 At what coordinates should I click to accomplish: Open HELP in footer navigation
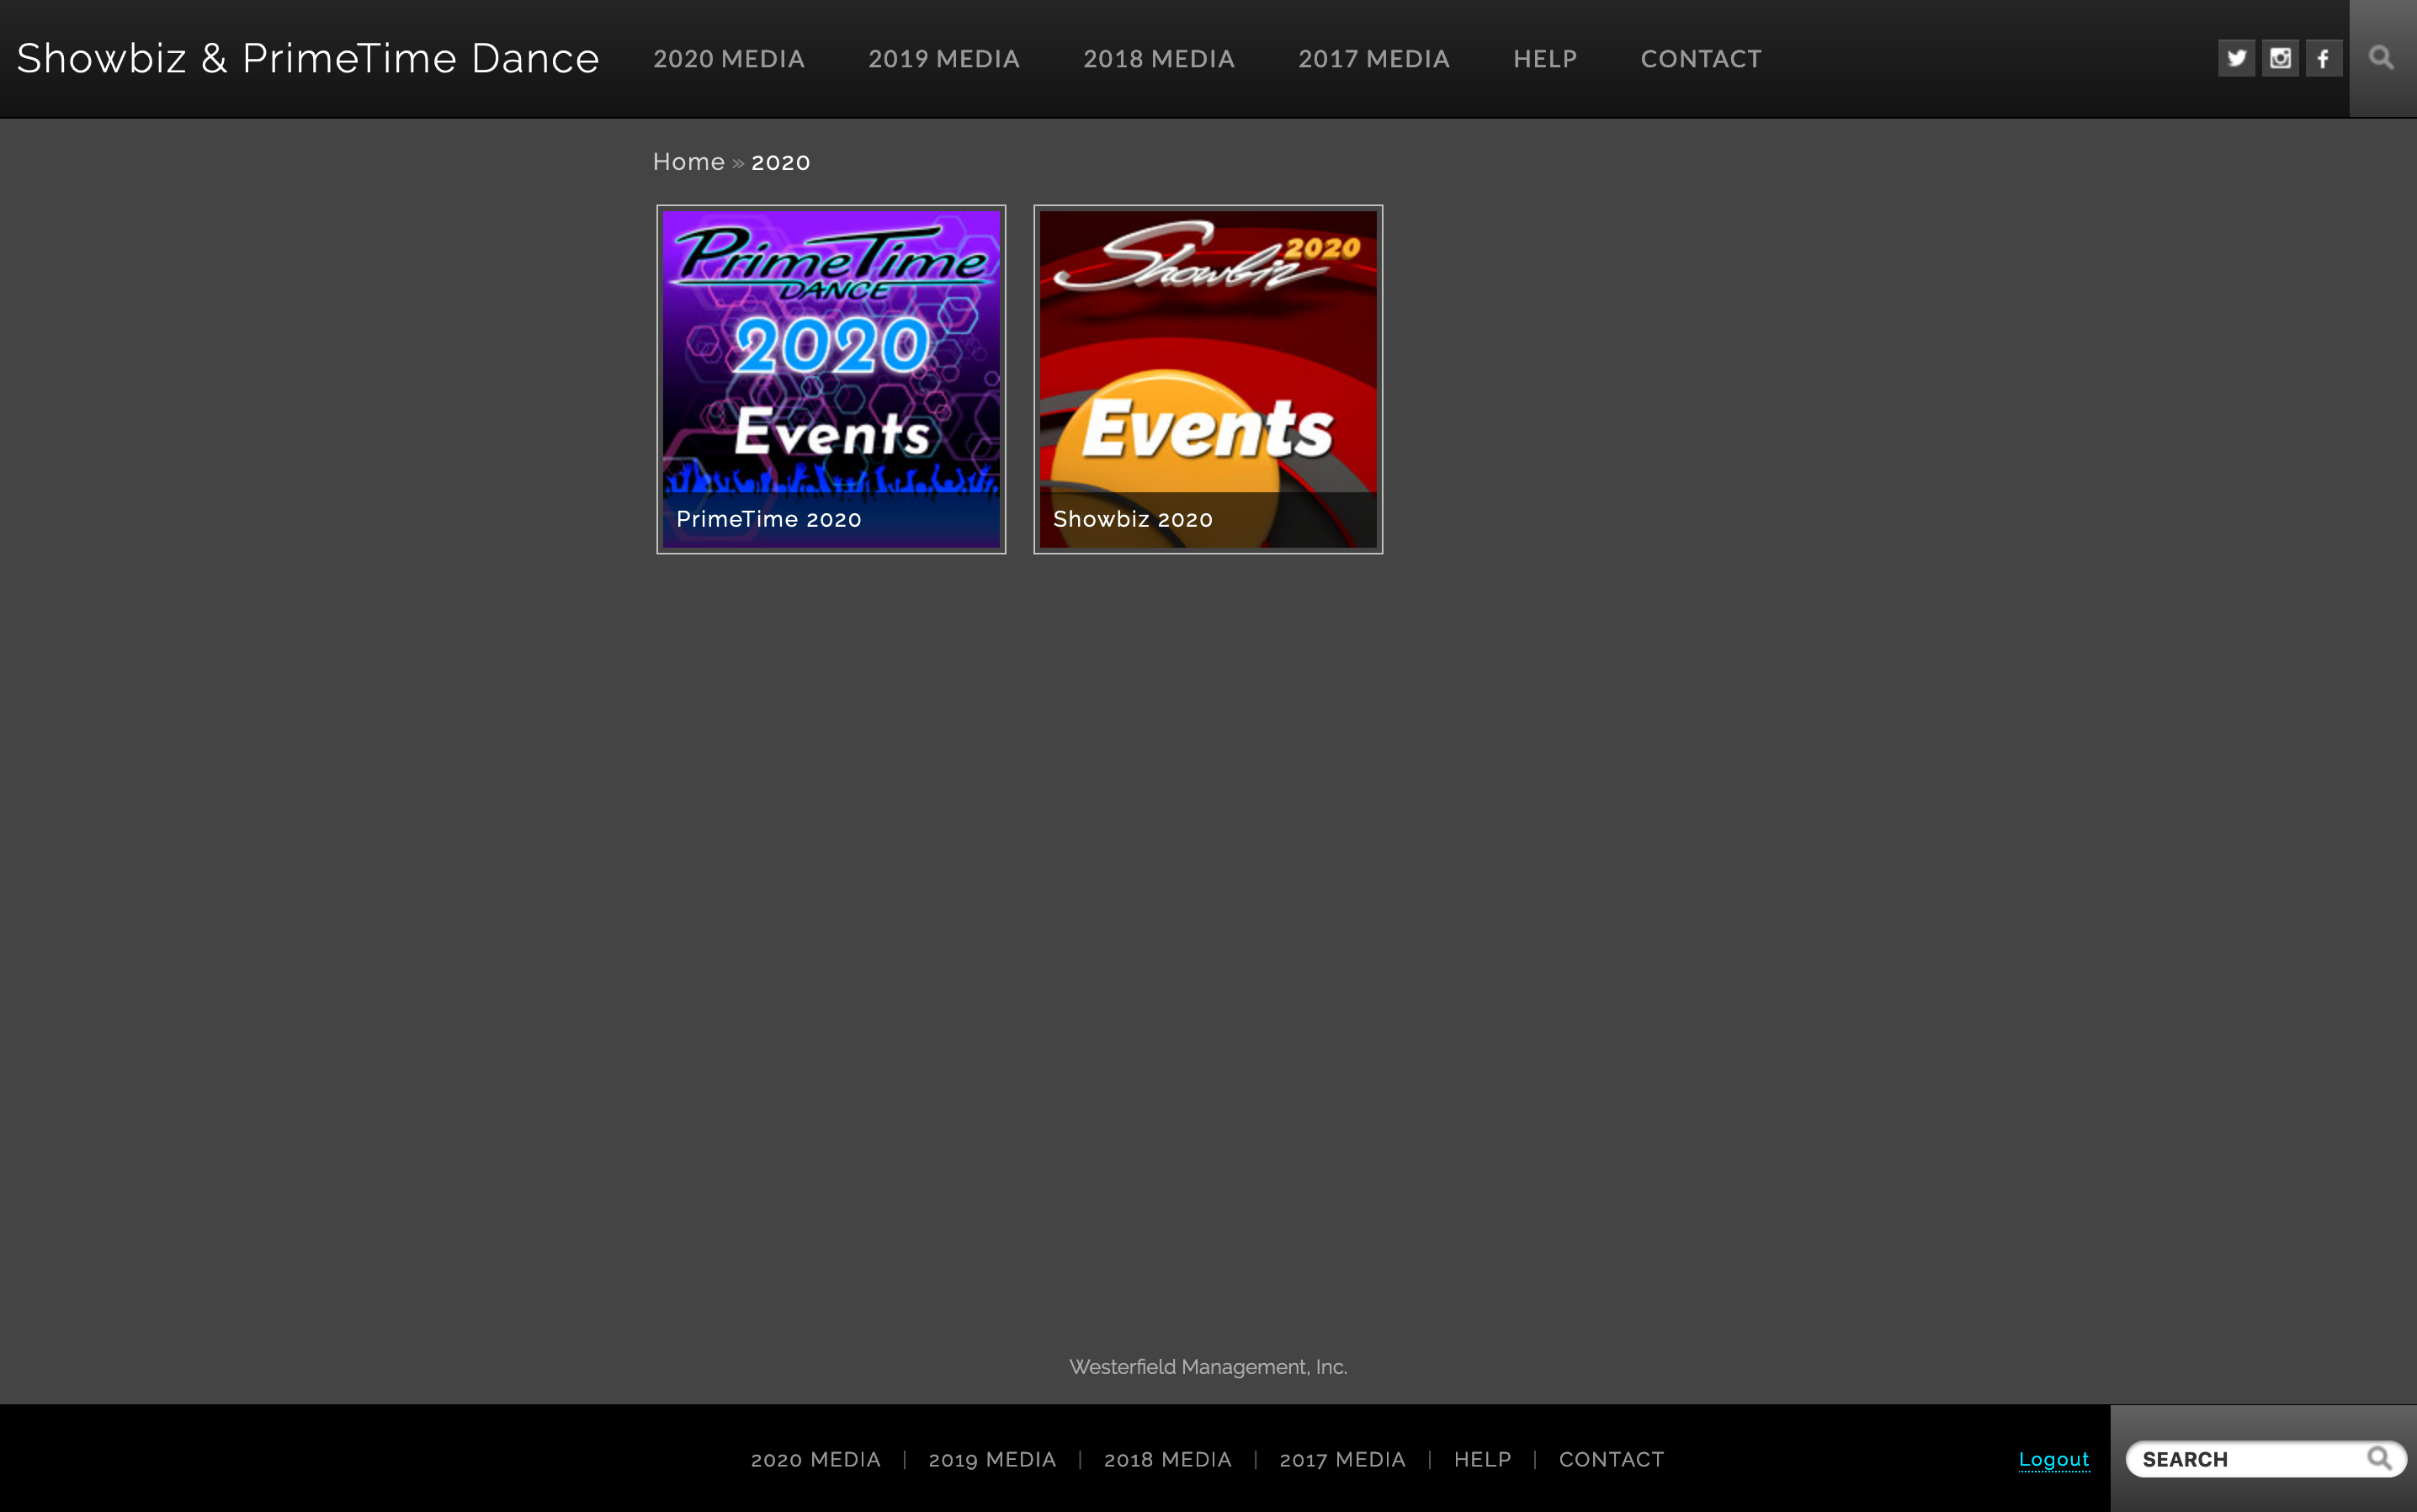pos(1483,1459)
